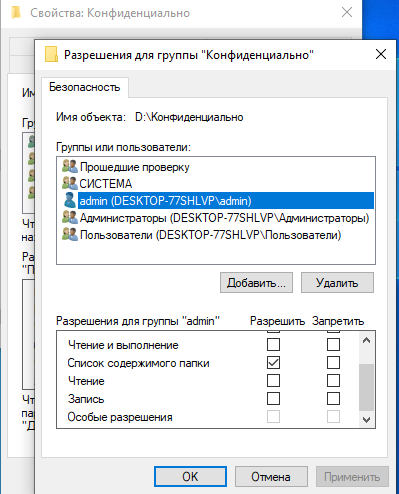Click the folder icon in the Свойства window title
This screenshot has width=399, height=494.
[x=16, y=13]
